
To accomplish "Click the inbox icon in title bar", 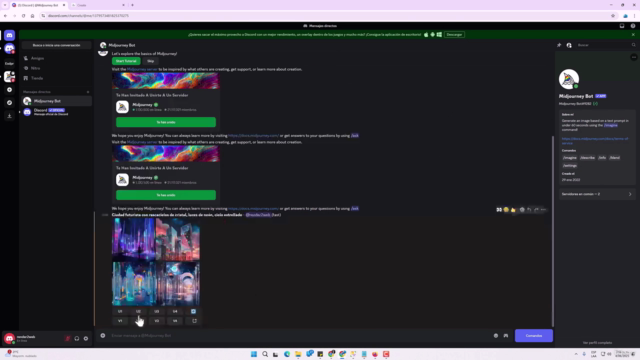I will click(x=622, y=26).
